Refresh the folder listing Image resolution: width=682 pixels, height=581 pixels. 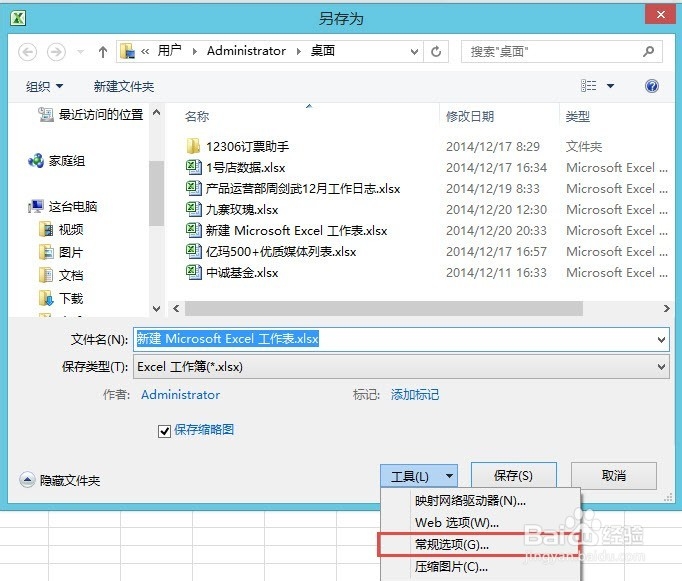436,52
